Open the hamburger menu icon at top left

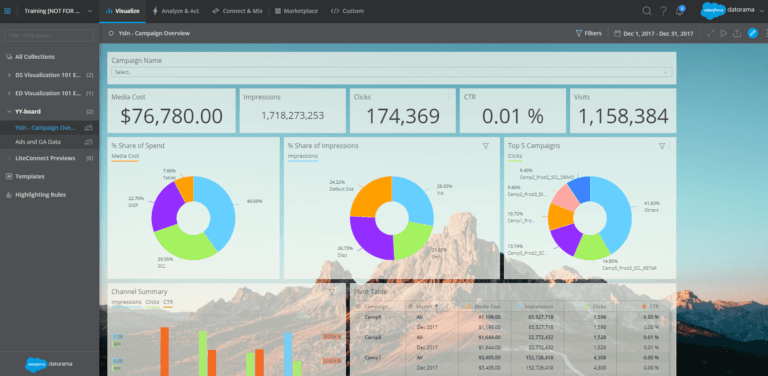click(7, 11)
